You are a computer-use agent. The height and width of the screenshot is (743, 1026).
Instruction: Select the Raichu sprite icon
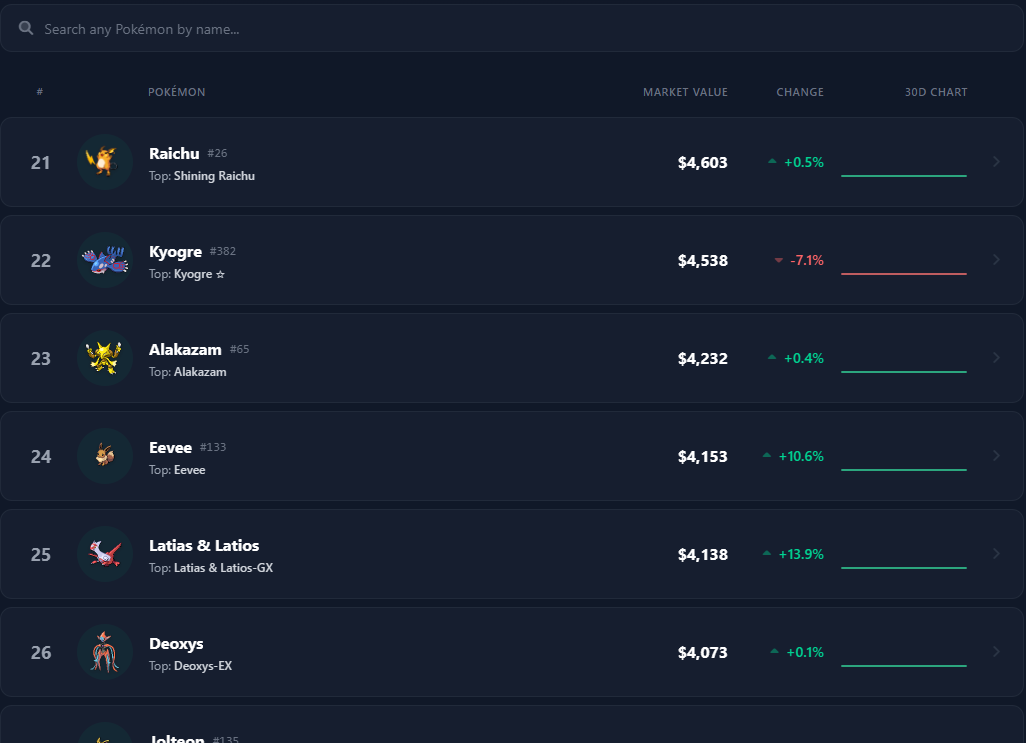(105, 162)
